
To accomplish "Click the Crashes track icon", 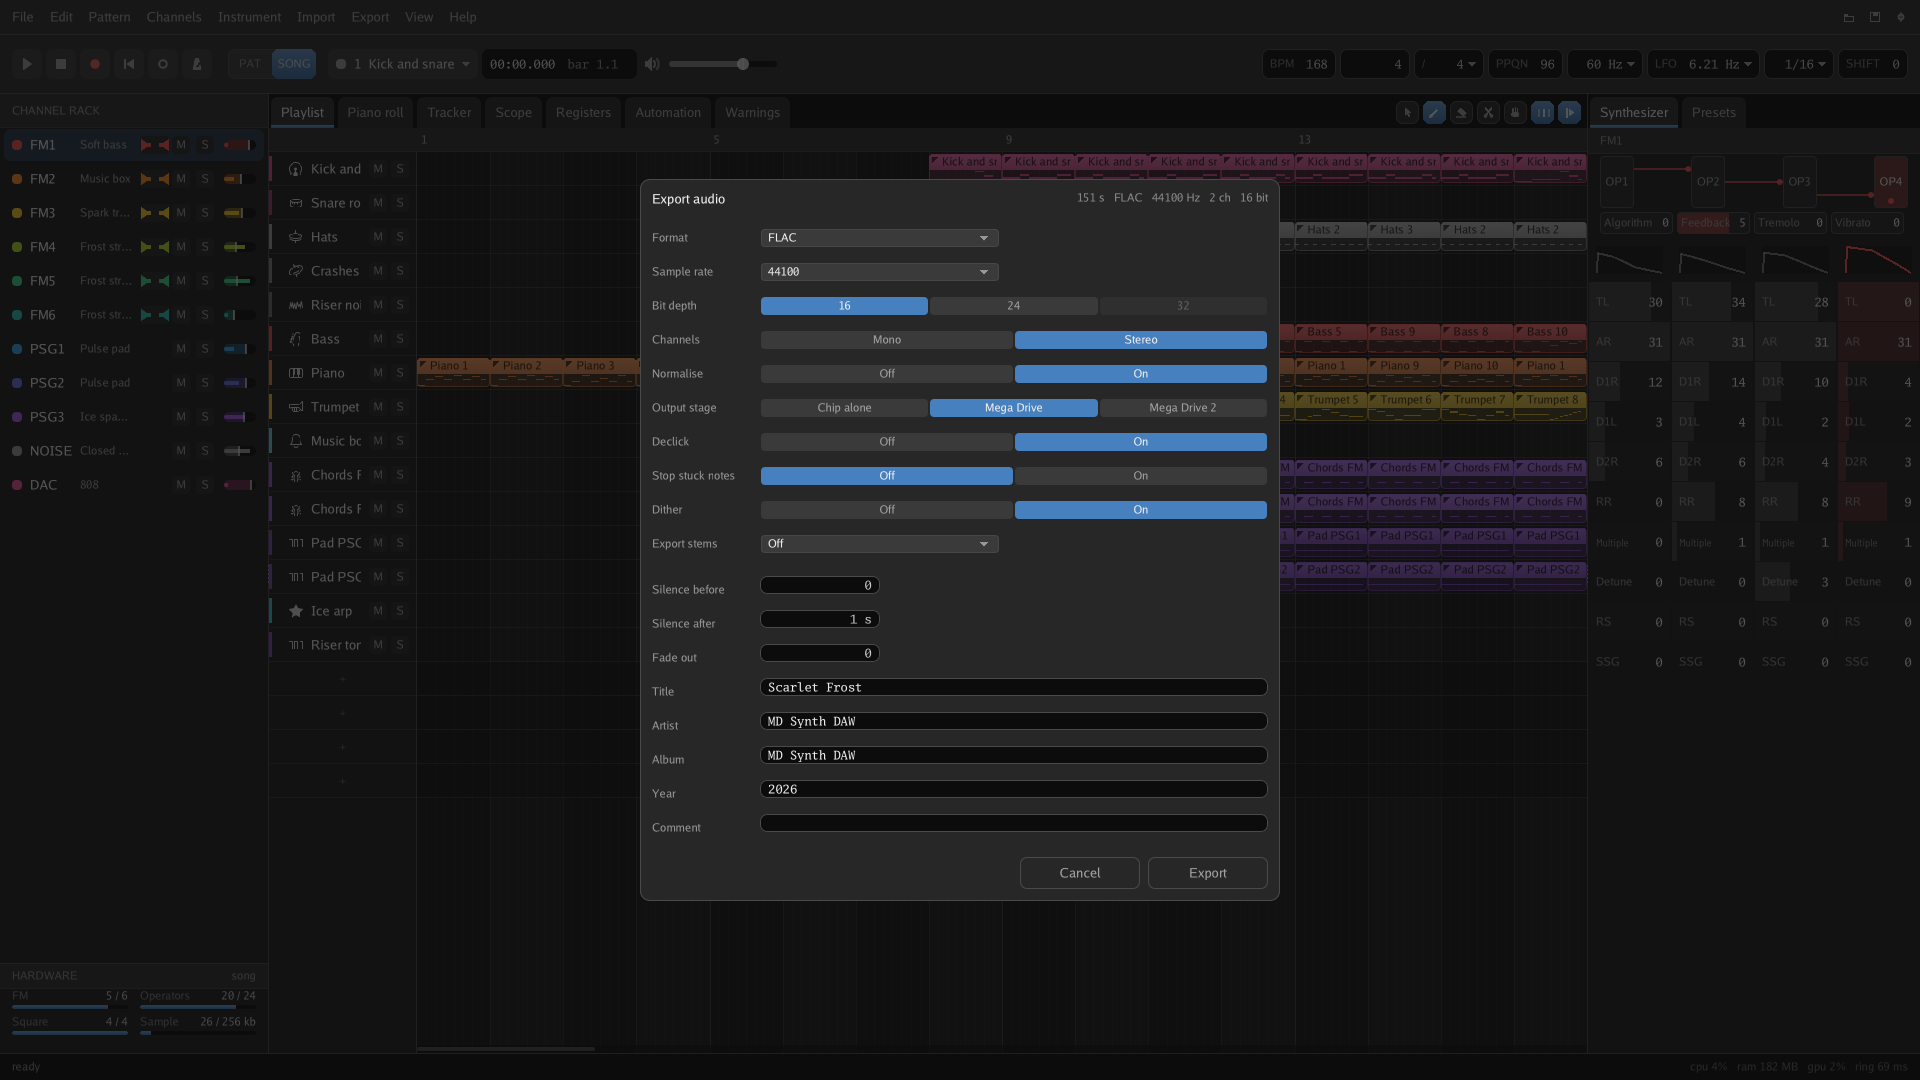I will [x=296, y=271].
